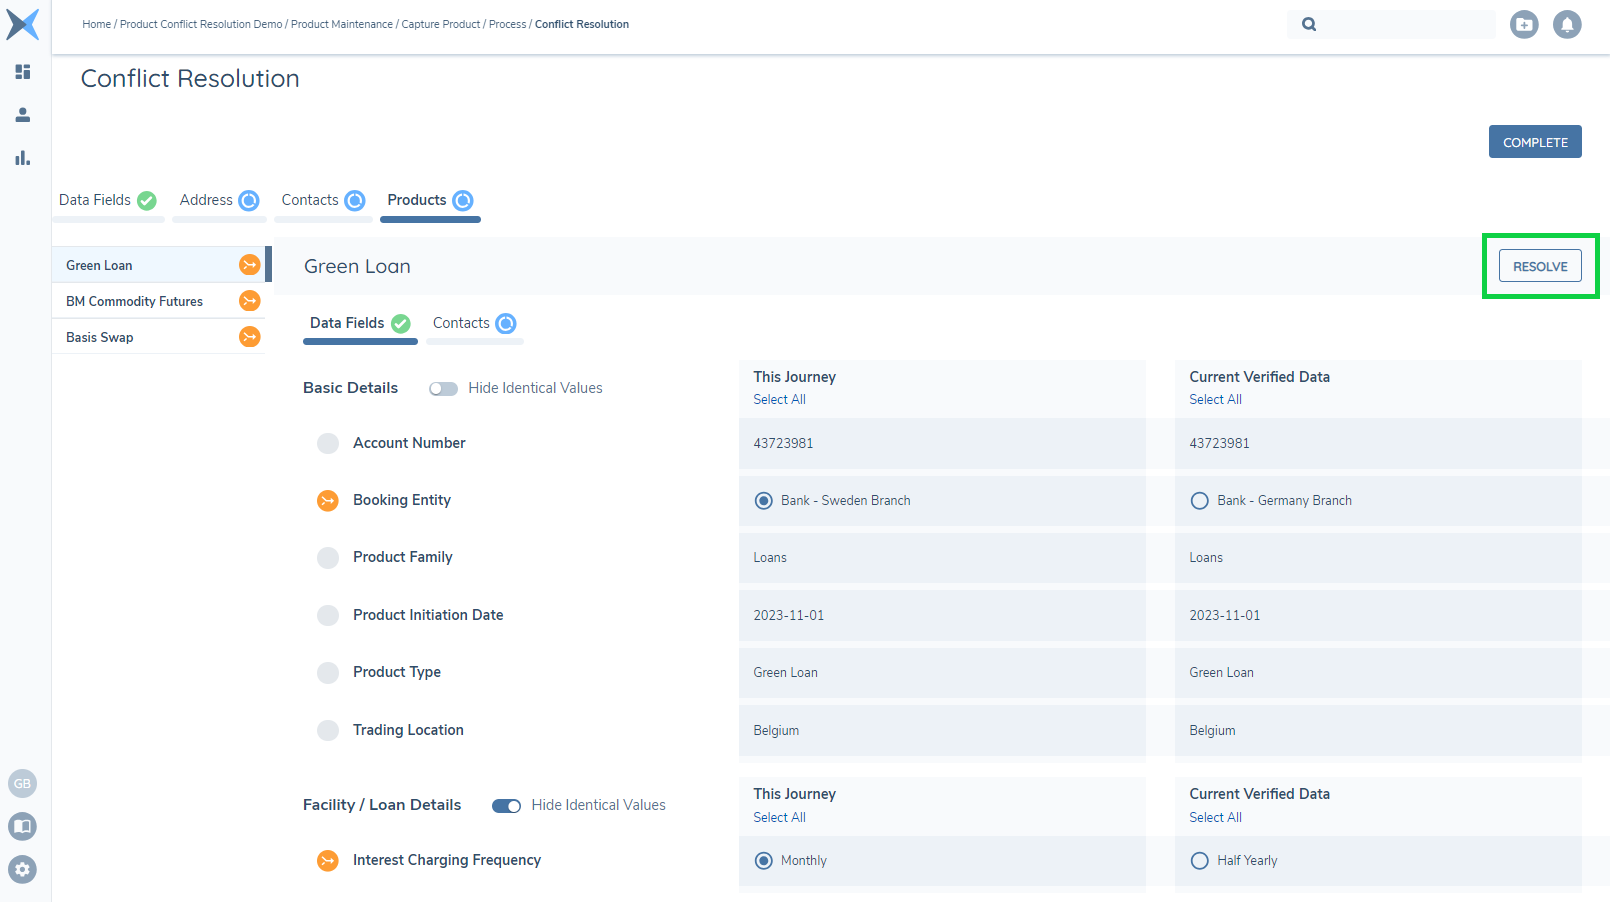Select the Bank - Germany Branch radio button
Screen dimensions: 1610x902
pyautogui.click(x=1200, y=500)
